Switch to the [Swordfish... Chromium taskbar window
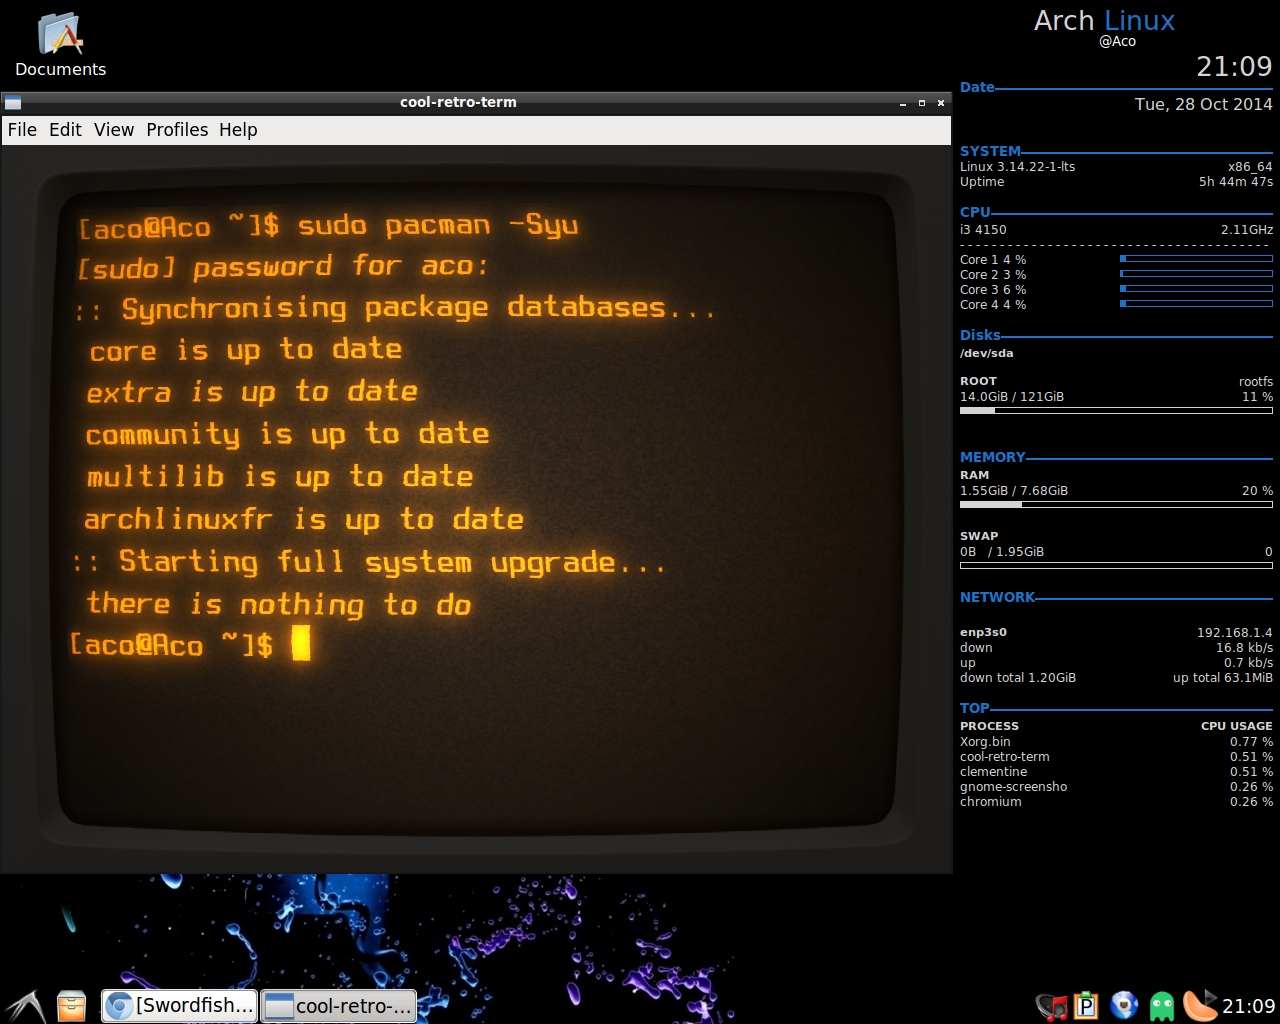Image resolution: width=1280 pixels, height=1024 pixels. [180, 1006]
